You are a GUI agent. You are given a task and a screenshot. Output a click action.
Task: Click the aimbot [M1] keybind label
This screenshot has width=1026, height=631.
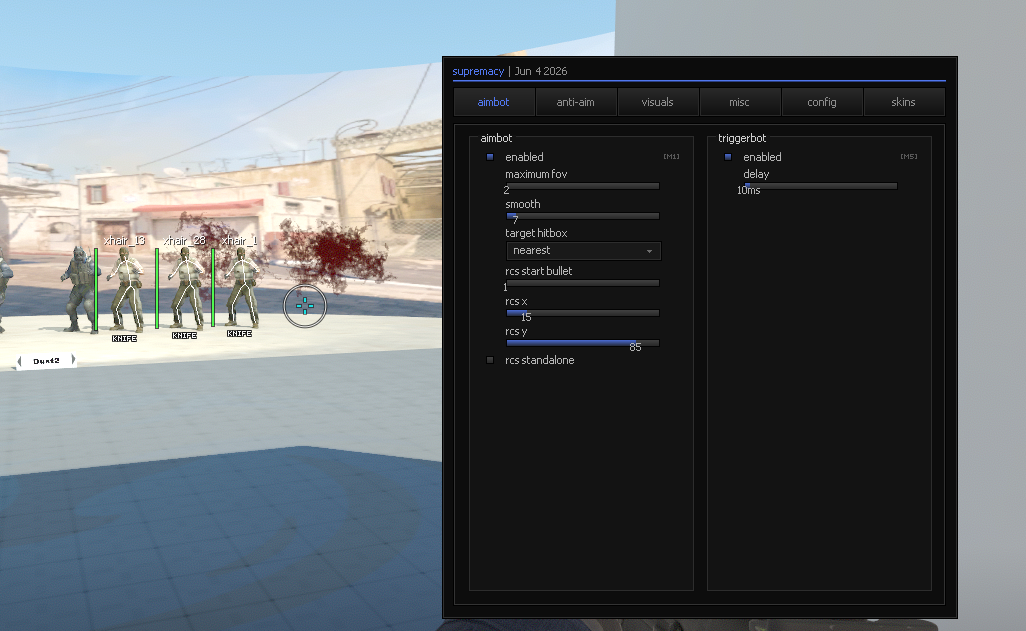671,156
